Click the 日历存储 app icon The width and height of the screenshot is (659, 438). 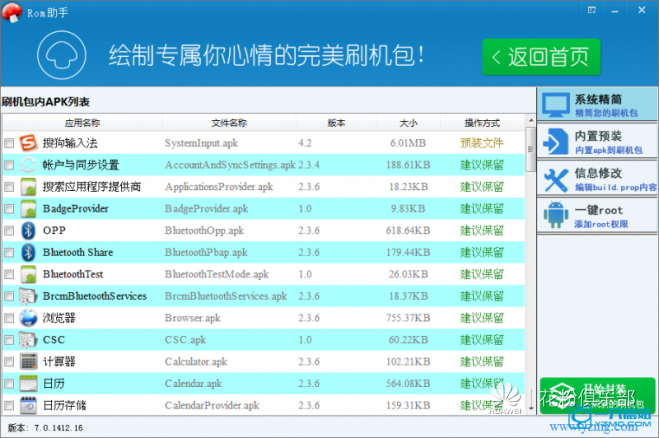(x=29, y=405)
